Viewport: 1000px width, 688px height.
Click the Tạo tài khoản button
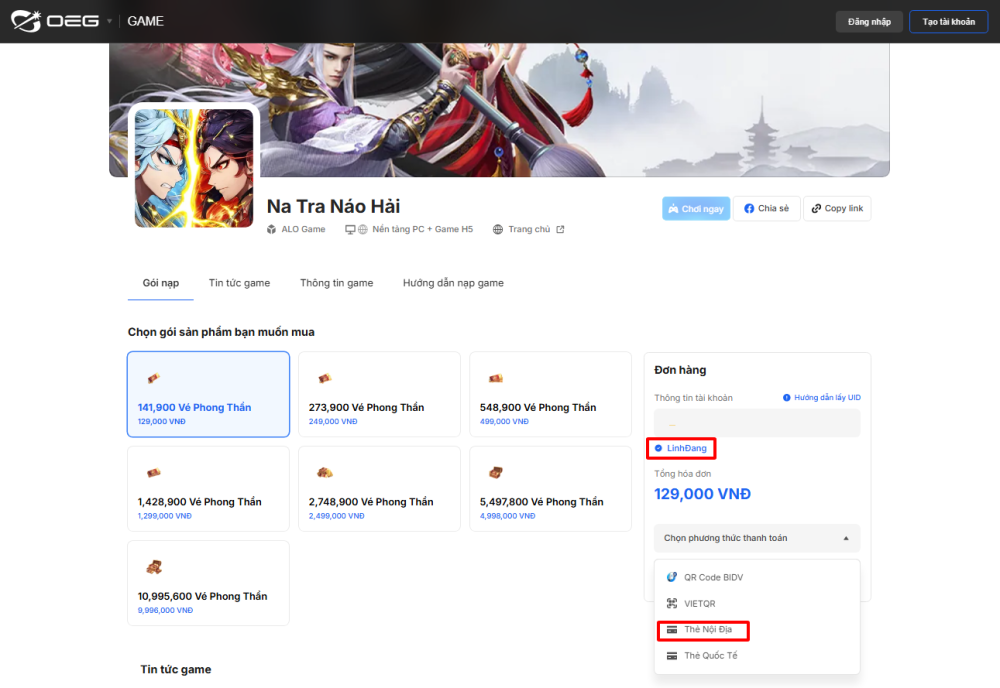tap(948, 22)
